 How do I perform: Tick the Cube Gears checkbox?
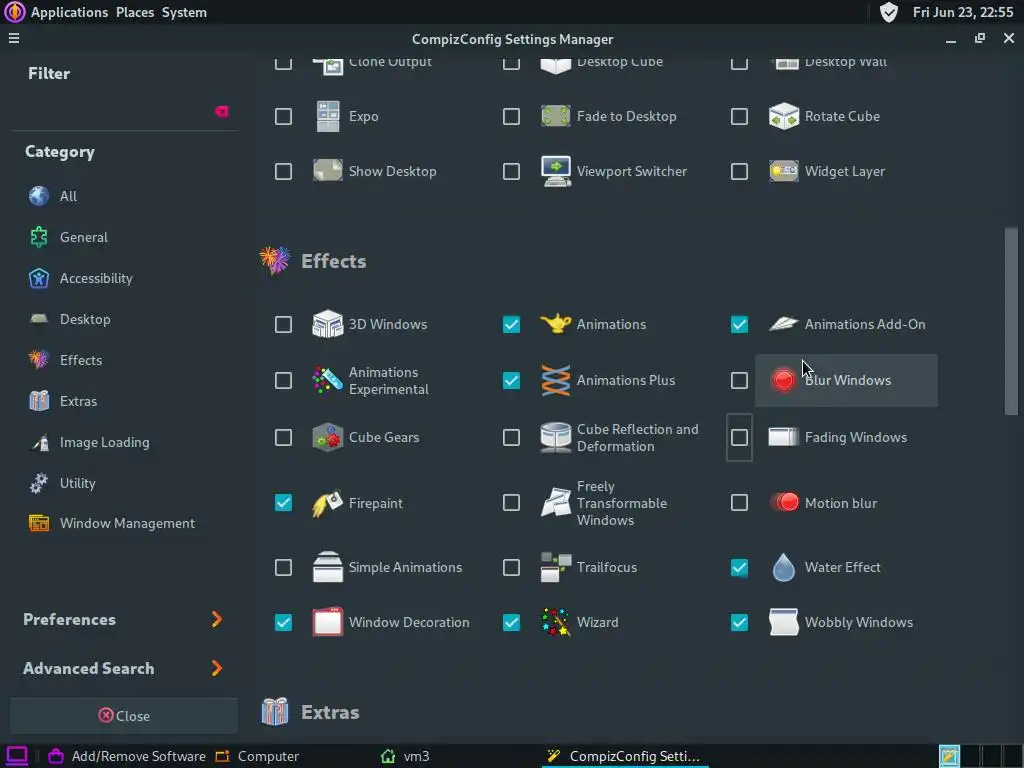pos(283,437)
